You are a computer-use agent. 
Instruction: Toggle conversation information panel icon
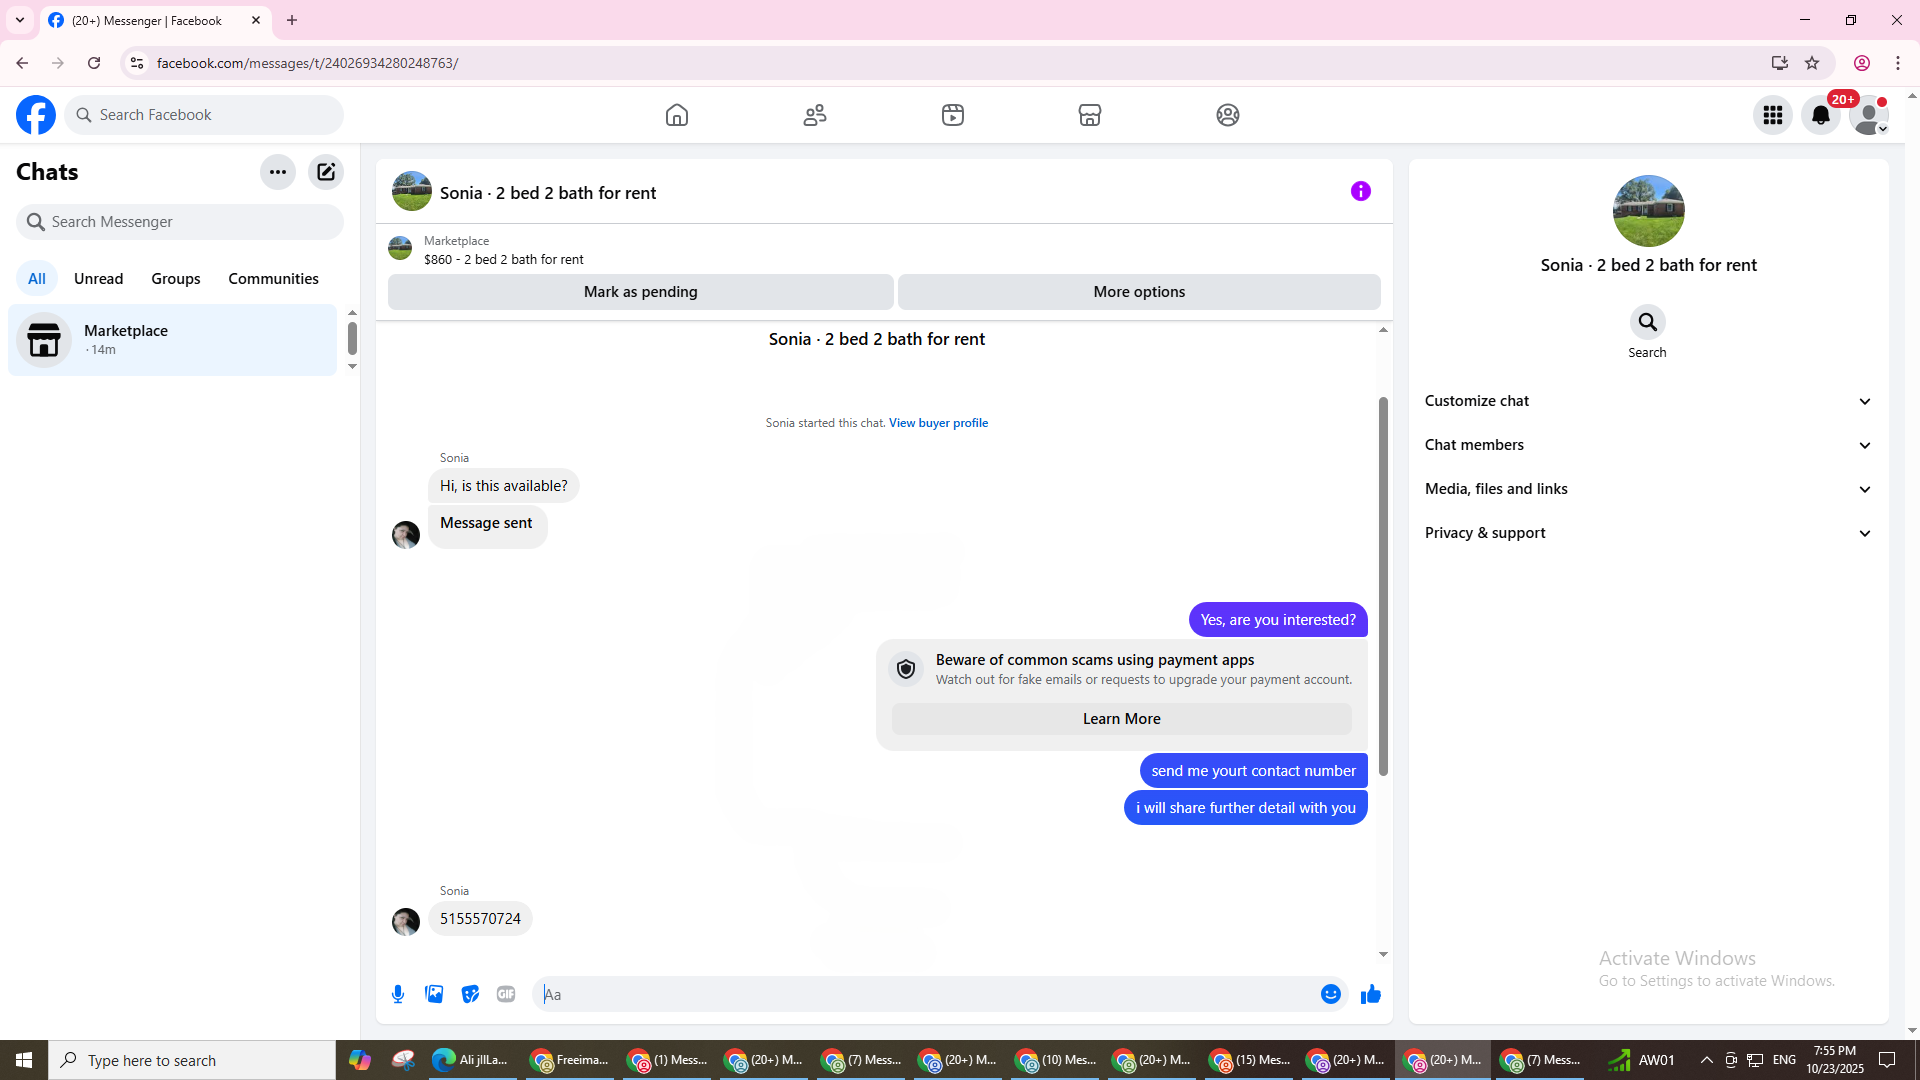[1360, 191]
